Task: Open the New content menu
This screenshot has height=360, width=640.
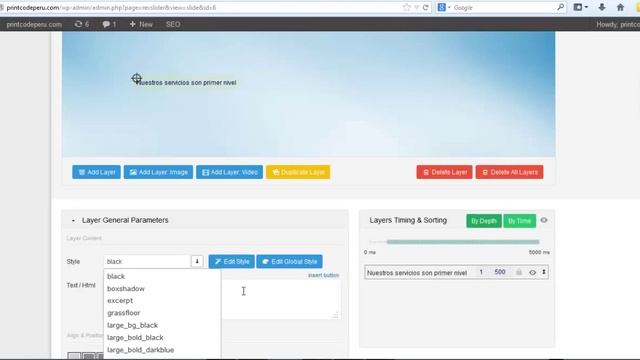Action: [141, 24]
